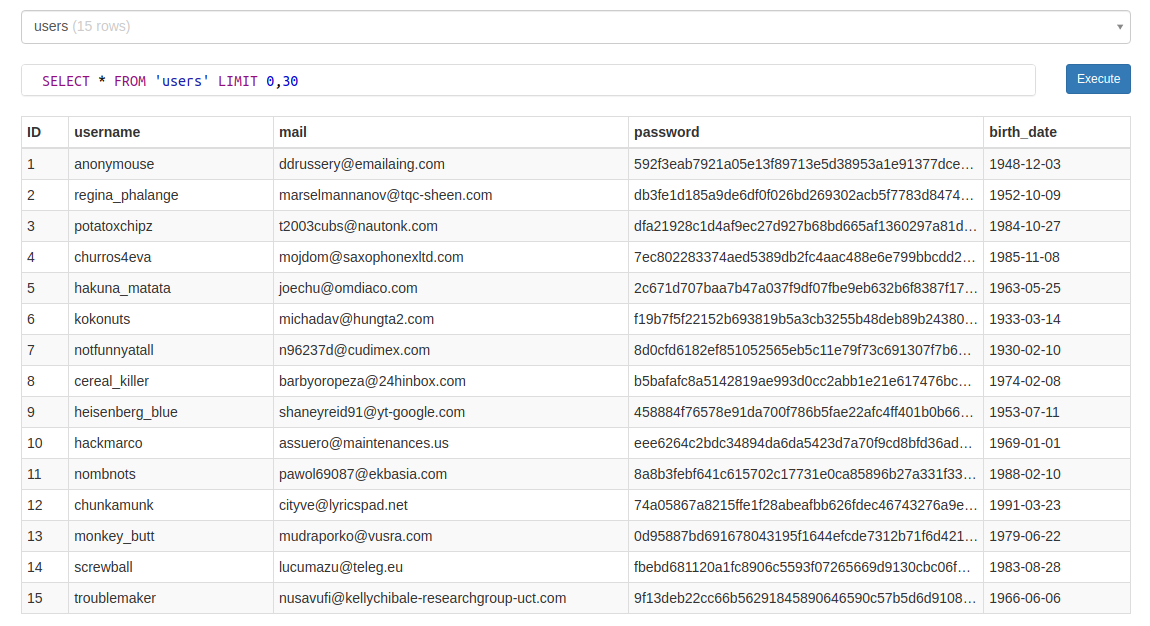1150x626 pixels.
Task: Select the regina_phalange username cell
Action: [x=126, y=195]
